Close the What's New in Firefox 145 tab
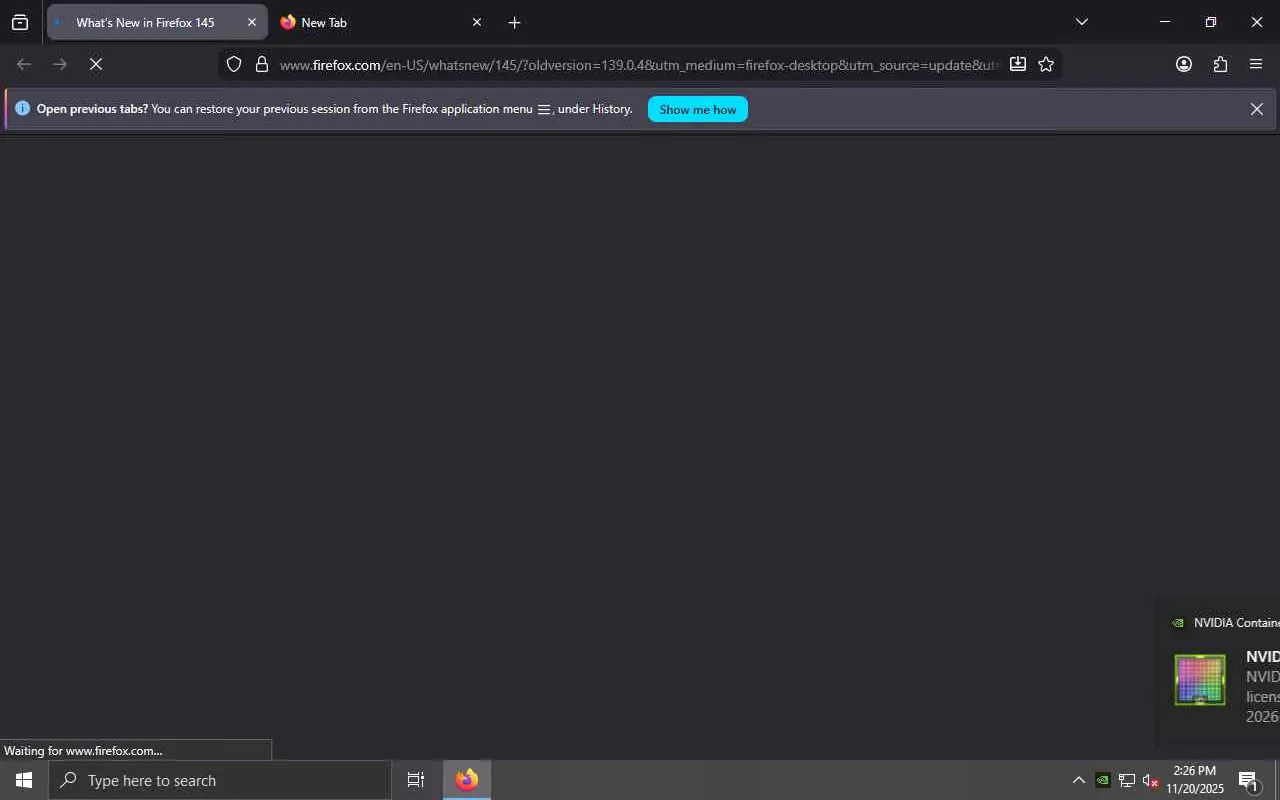 [252, 22]
